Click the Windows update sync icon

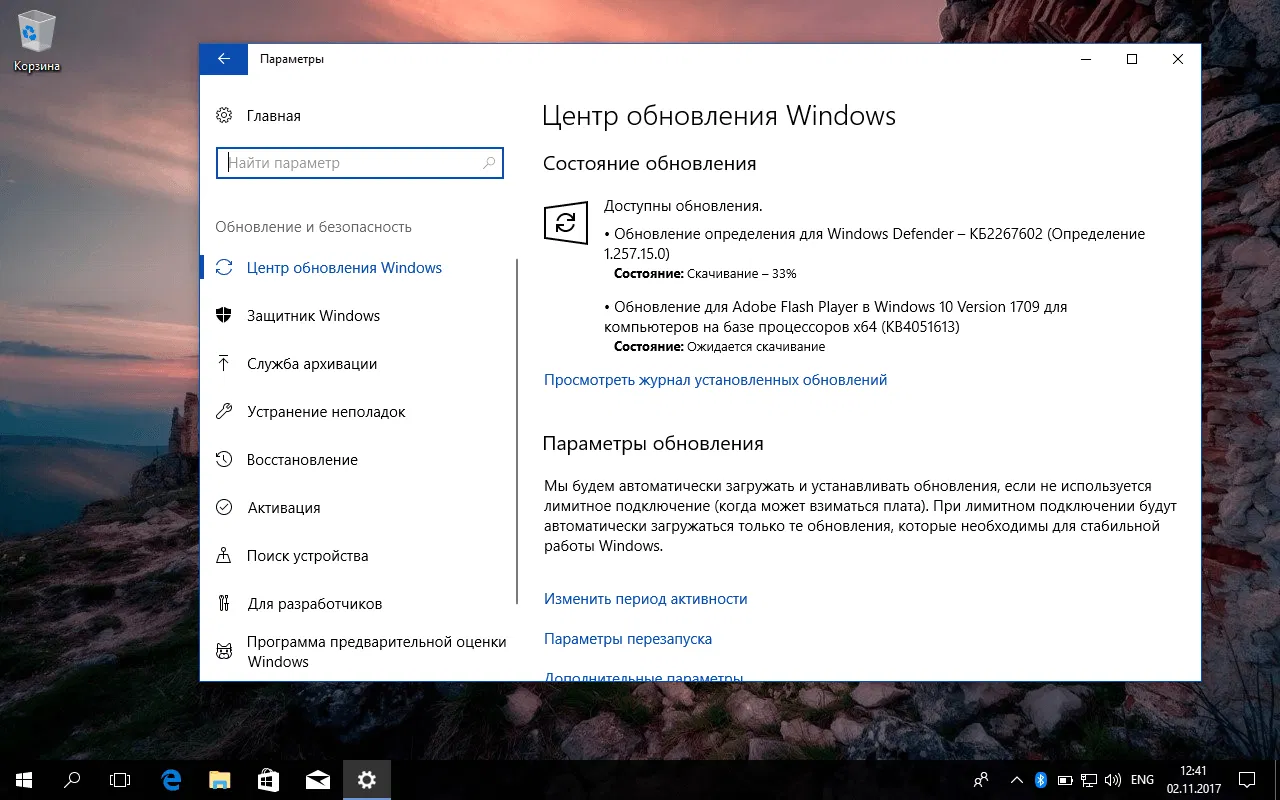click(566, 223)
